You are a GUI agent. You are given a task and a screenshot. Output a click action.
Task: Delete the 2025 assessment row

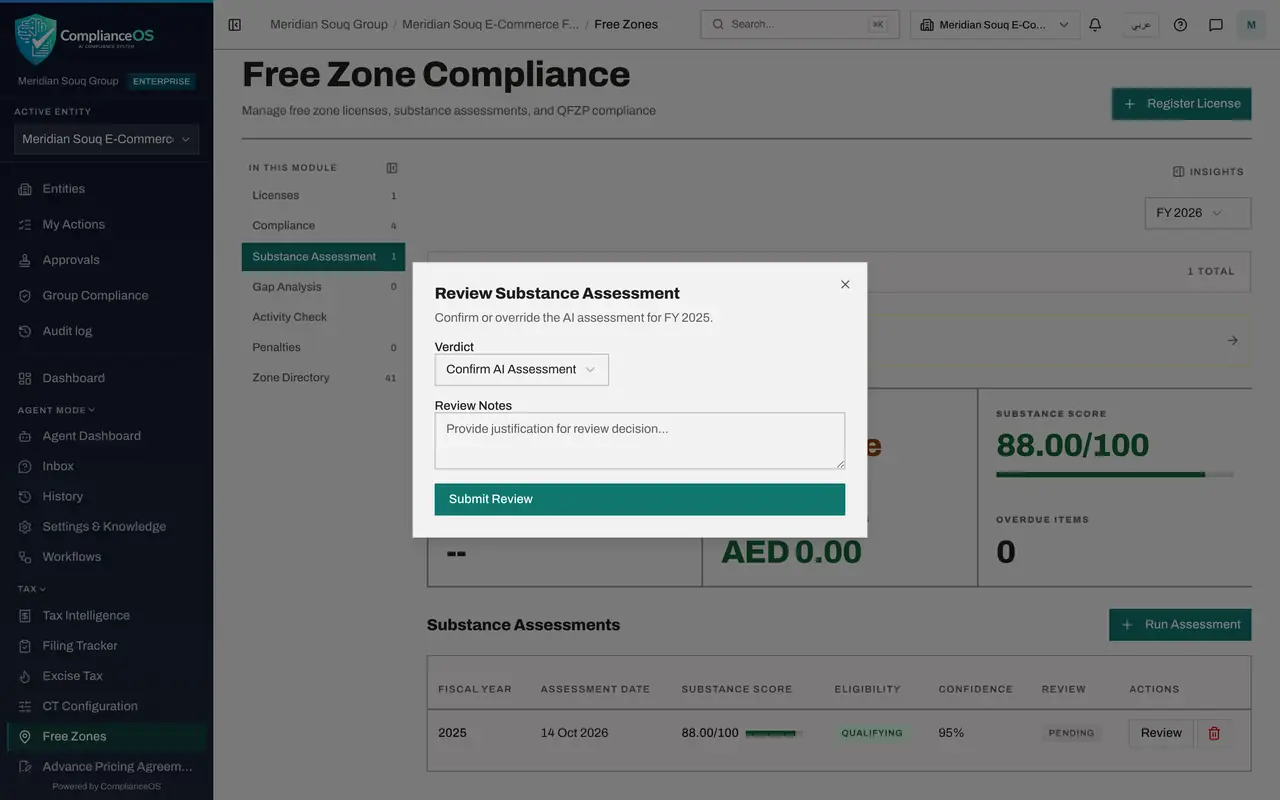(1214, 733)
